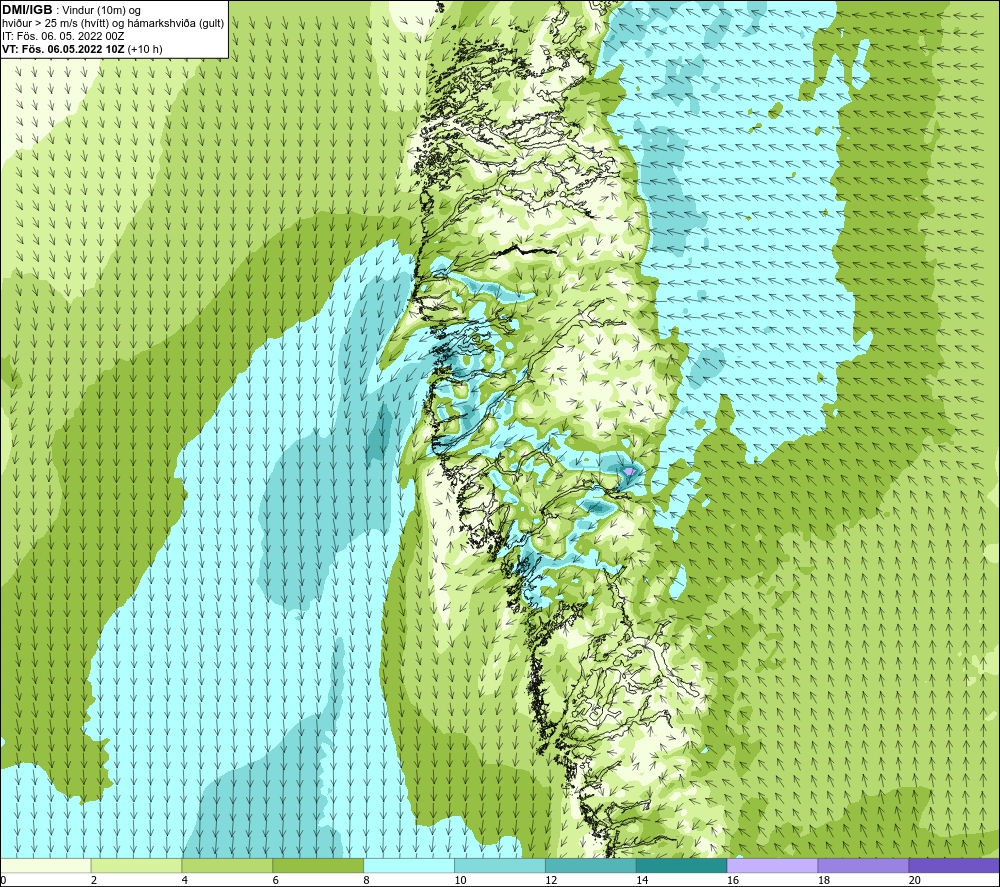Screen dimensions: 1000x887
Task: Click the 'DMI/IGB' title text
Action: [27, 10]
